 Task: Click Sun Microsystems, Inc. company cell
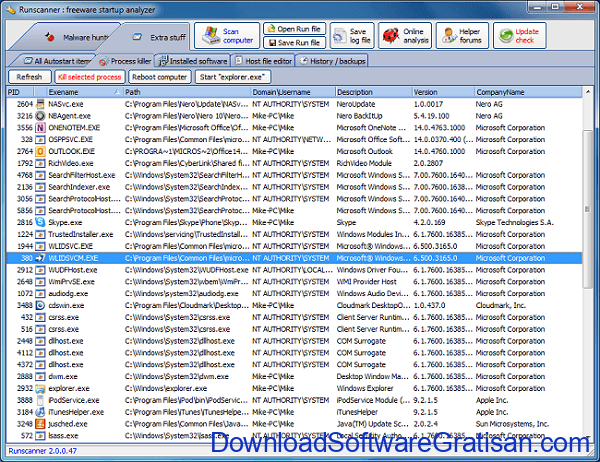pyautogui.click(x=512, y=424)
